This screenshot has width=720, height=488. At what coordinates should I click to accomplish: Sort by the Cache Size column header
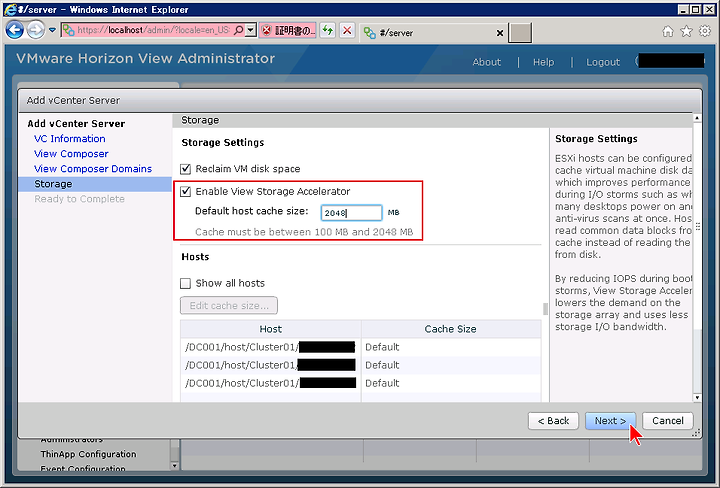(450, 329)
